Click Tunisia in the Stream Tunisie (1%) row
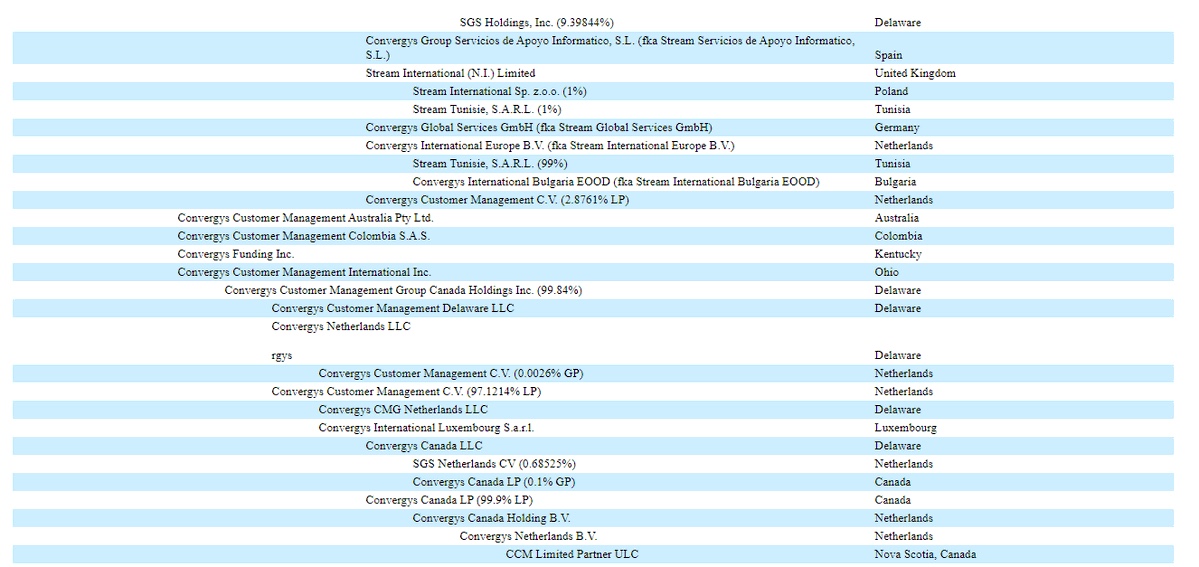1199x567 pixels. point(892,109)
